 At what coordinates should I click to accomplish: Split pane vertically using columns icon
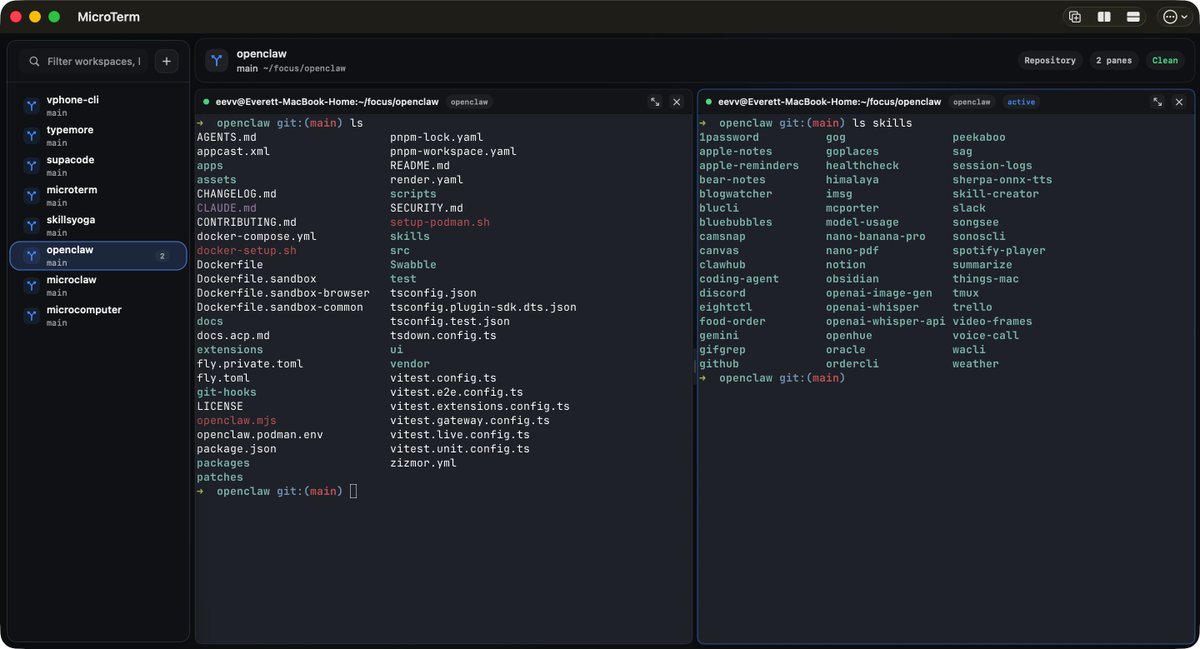[x=1104, y=17]
